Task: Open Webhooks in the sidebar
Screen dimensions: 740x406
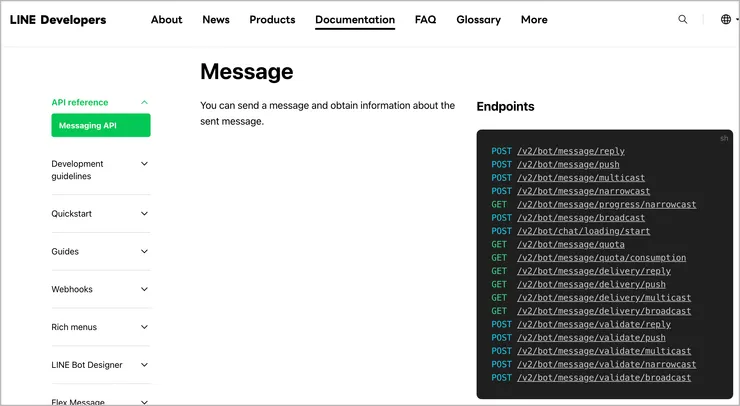Action: 72,289
